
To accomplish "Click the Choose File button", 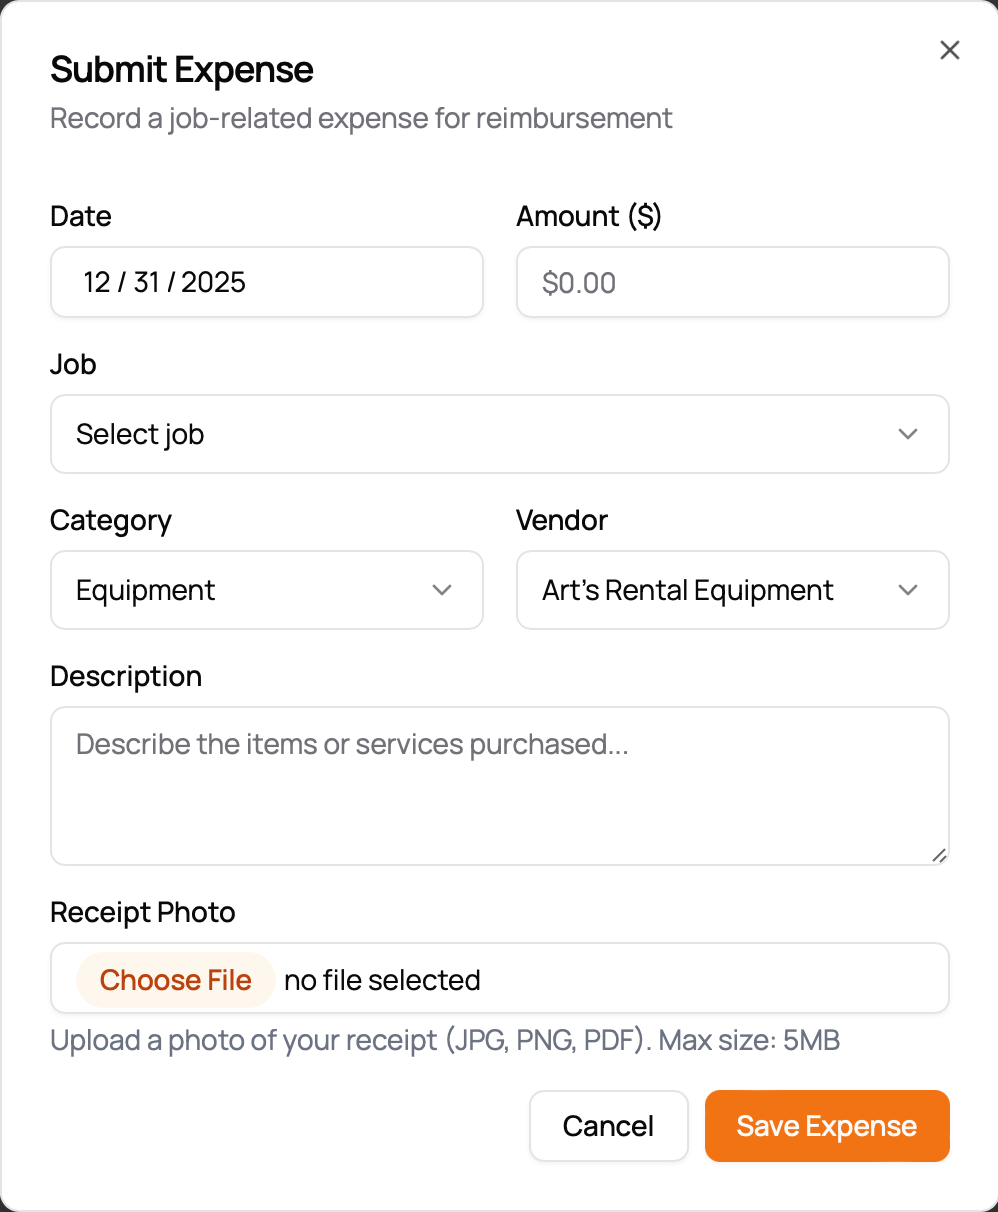I will 175,980.
